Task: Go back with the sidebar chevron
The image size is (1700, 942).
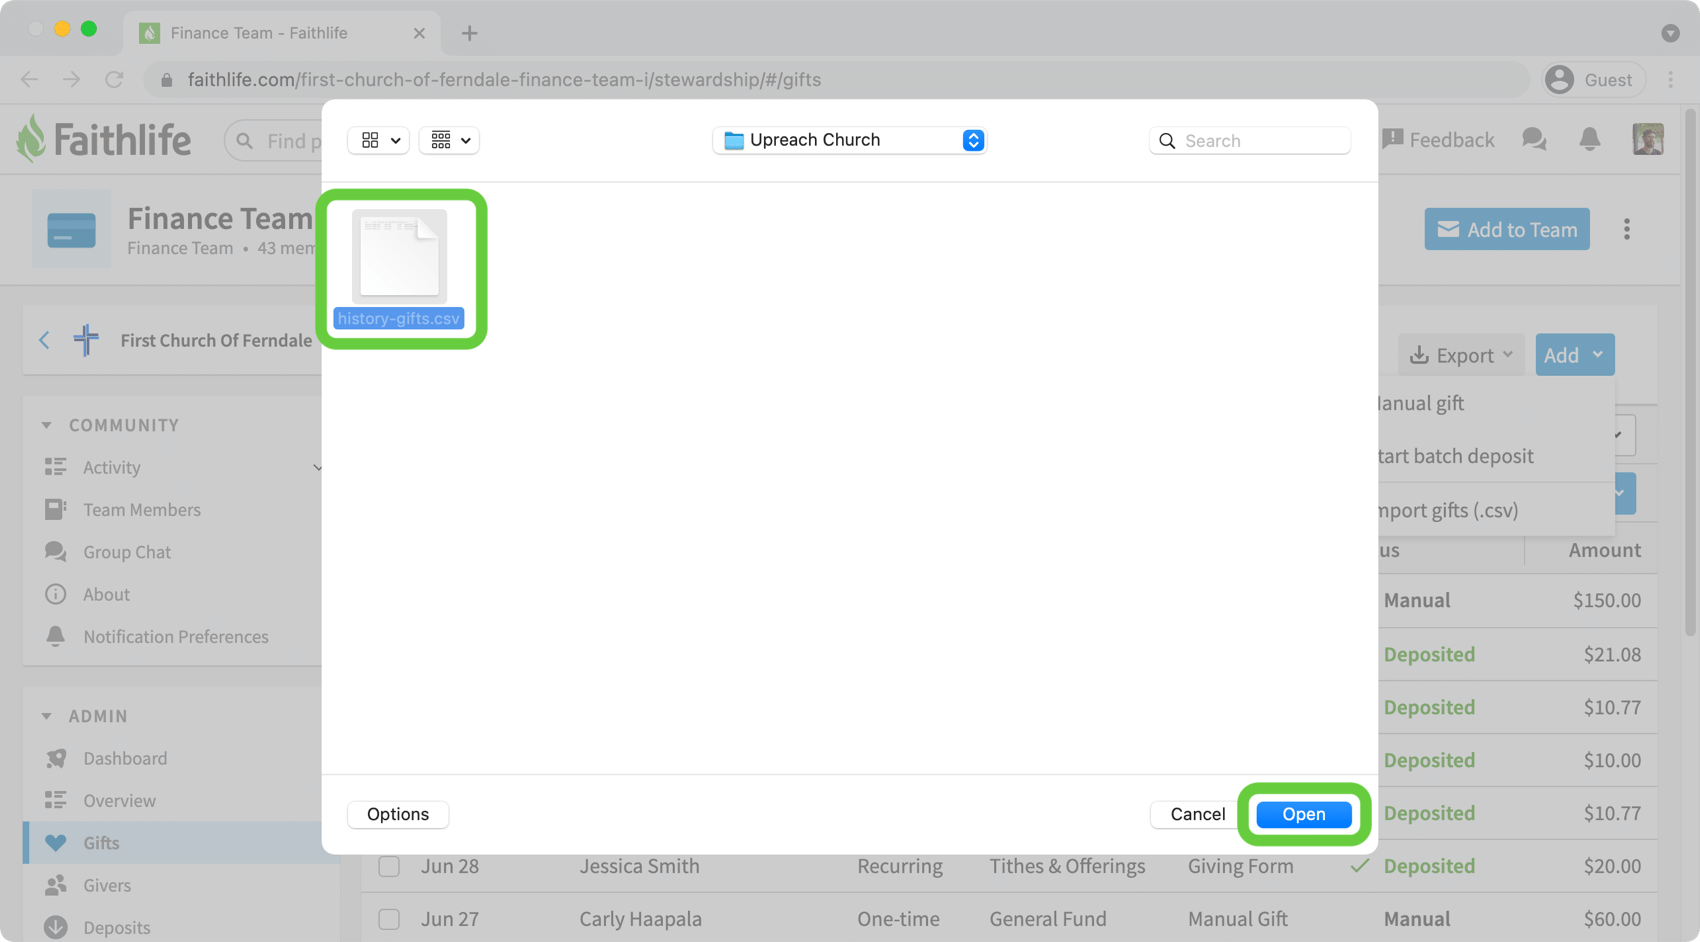Action: [x=44, y=340]
